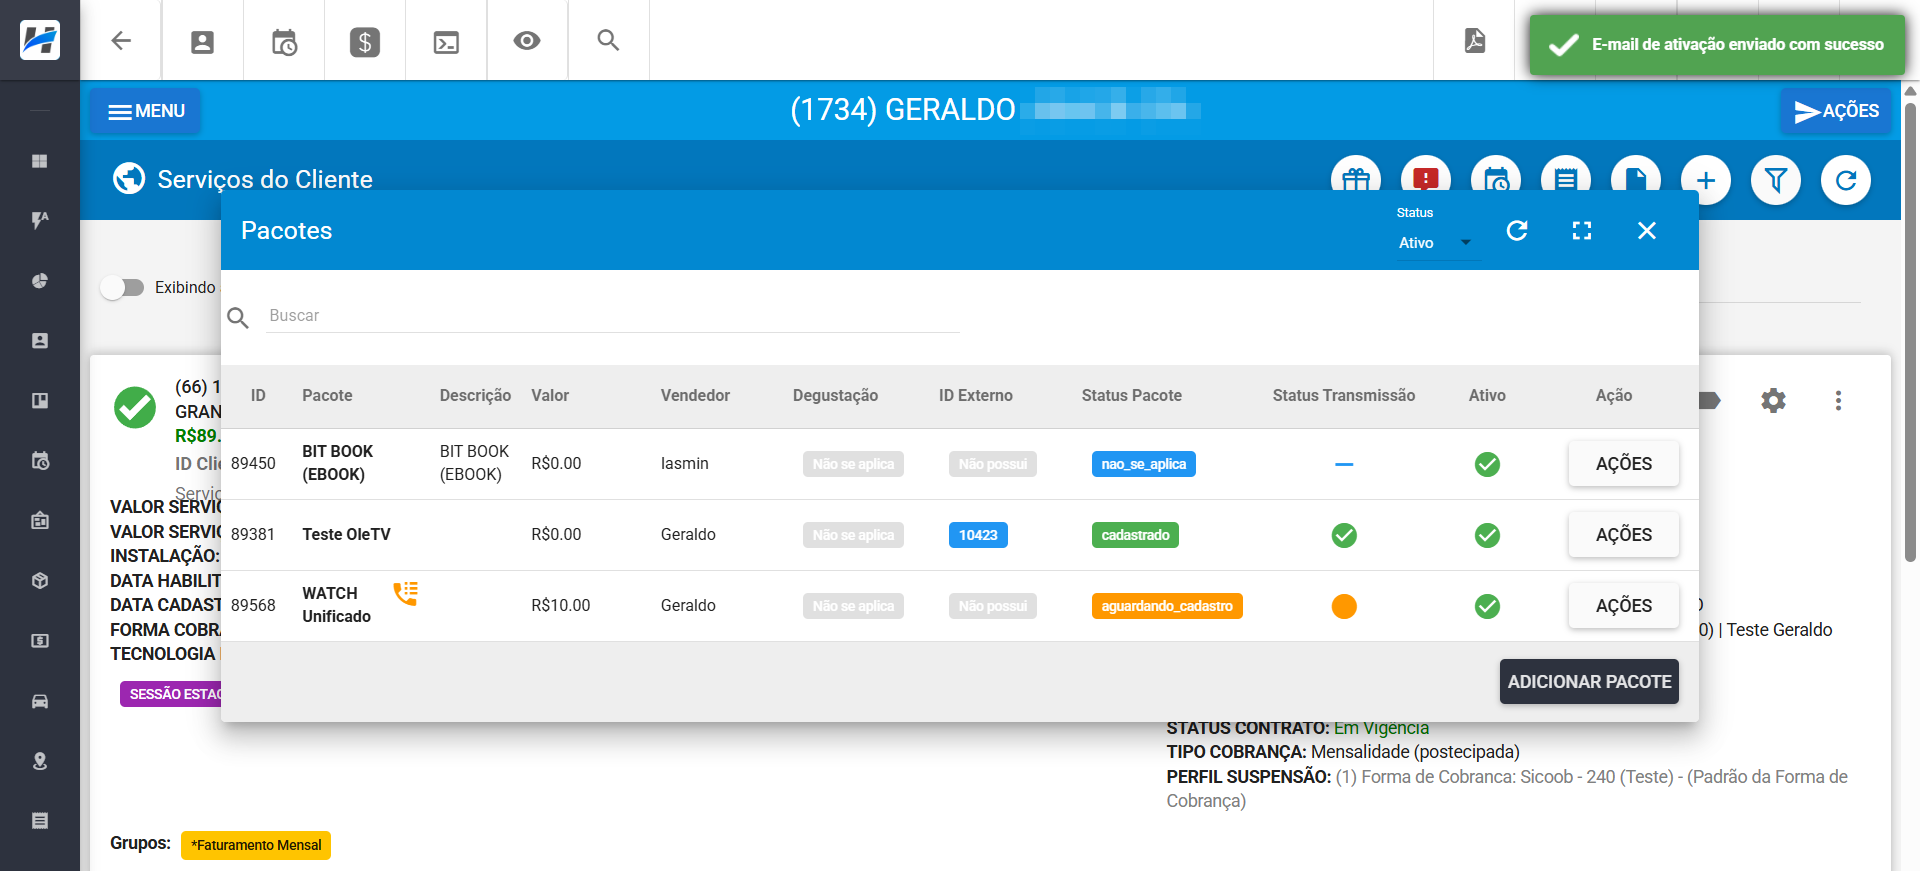Open the map location sidebar icon
The image size is (1920, 871).
coord(40,761)
